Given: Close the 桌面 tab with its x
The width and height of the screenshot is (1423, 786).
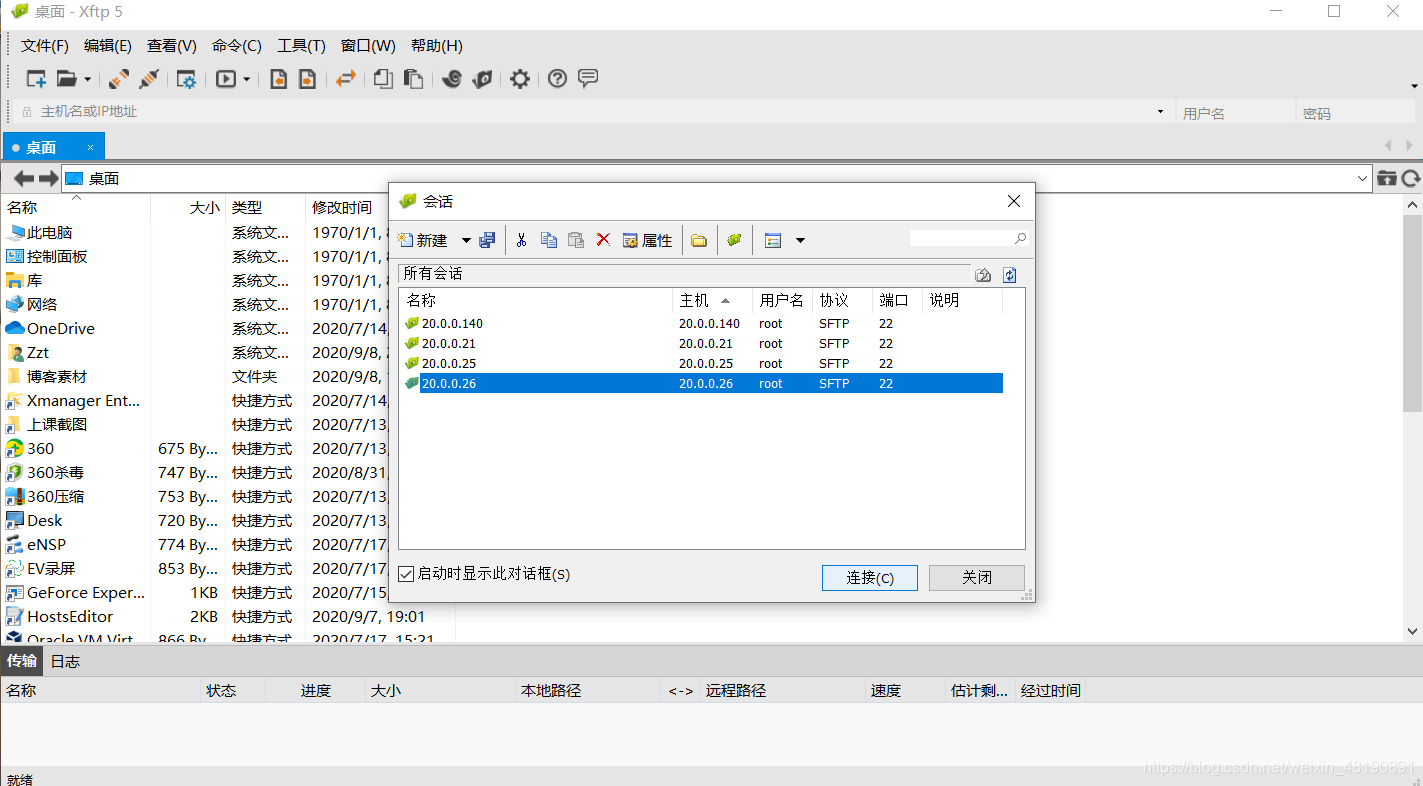Looking at the screenshot, I should tap(90, 147).
